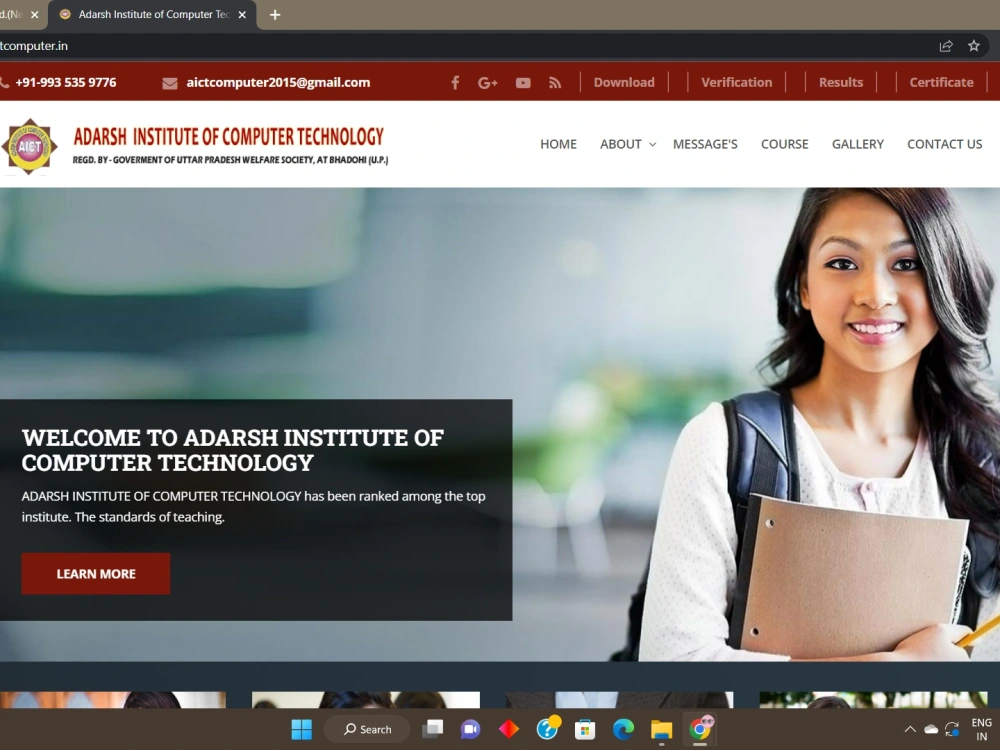This screenshot has width=1000, height=750.
Task: Close the first partially visible tab
Action: coord(34,15)
